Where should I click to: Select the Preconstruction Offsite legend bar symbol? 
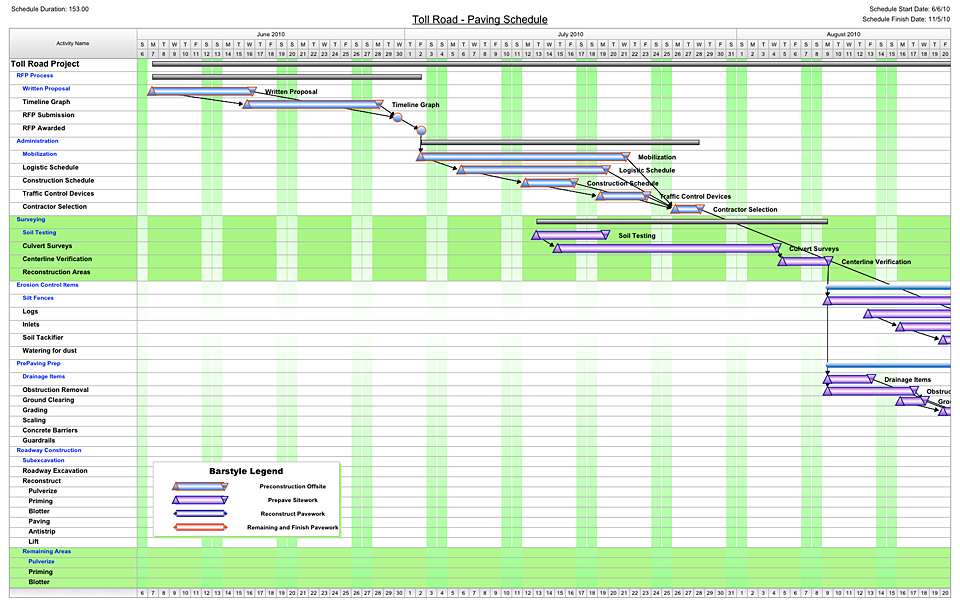tap(201, 486)
